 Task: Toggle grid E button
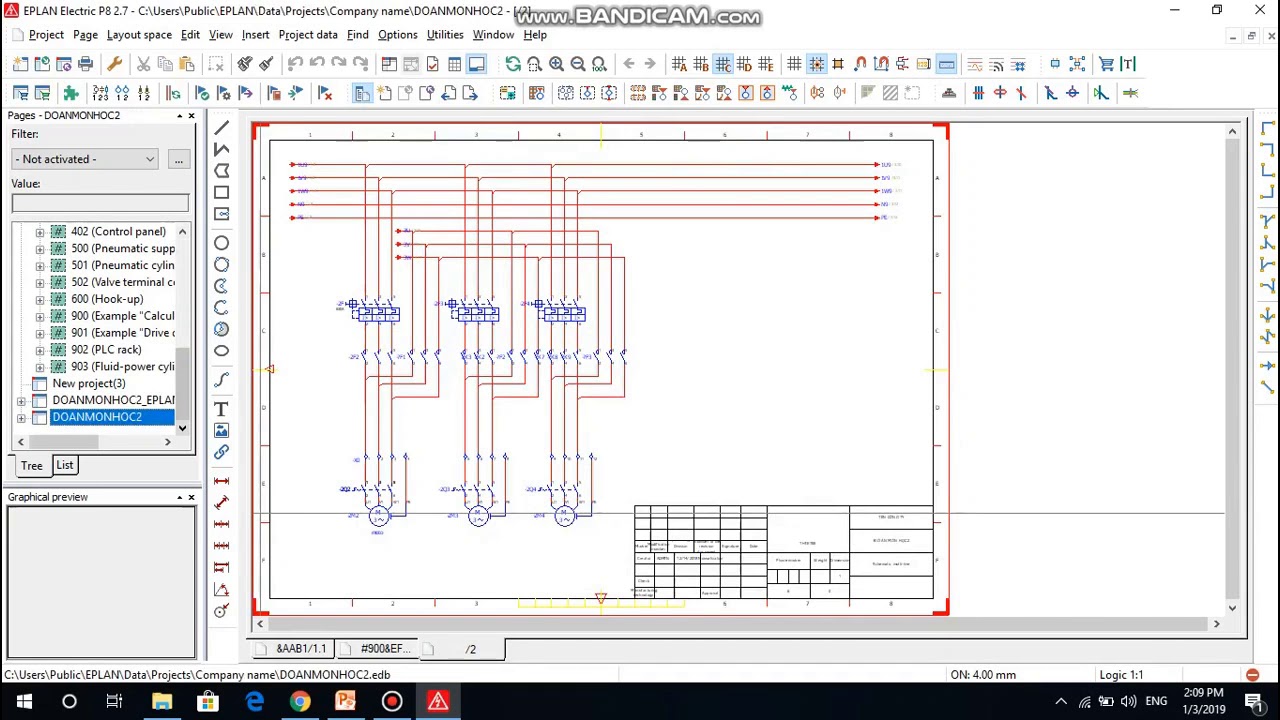point(766,64)
